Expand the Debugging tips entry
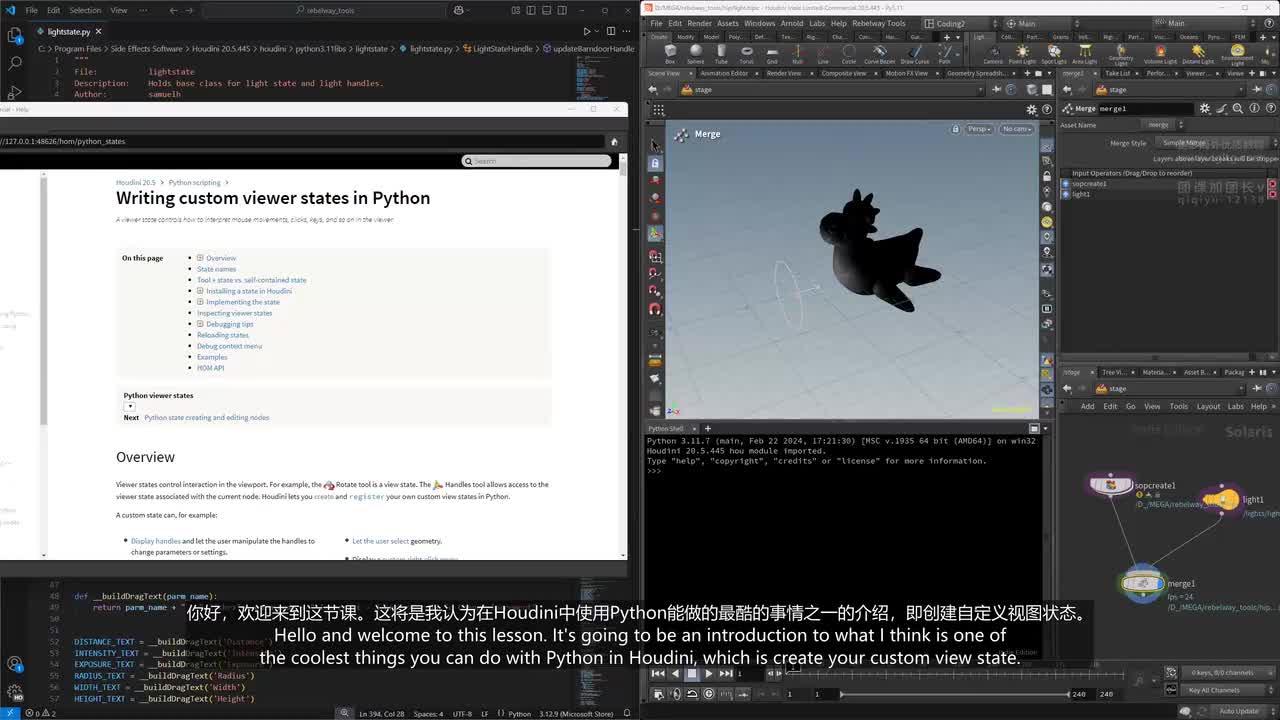 [x=200, y=324]
